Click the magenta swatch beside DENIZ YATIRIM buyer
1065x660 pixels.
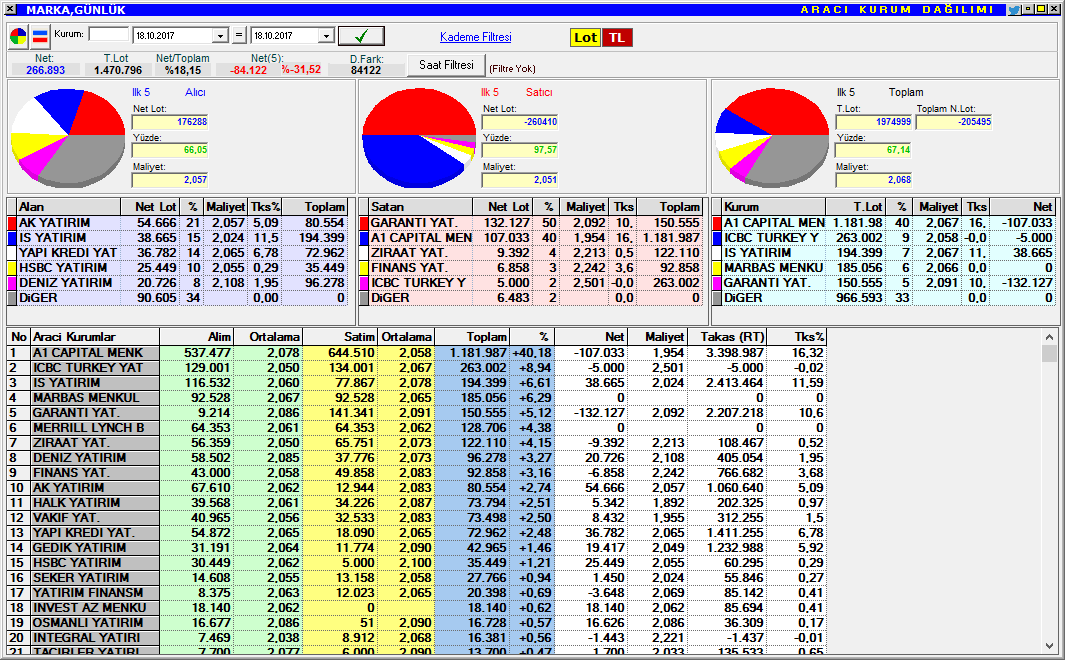(x=12, y=282)
